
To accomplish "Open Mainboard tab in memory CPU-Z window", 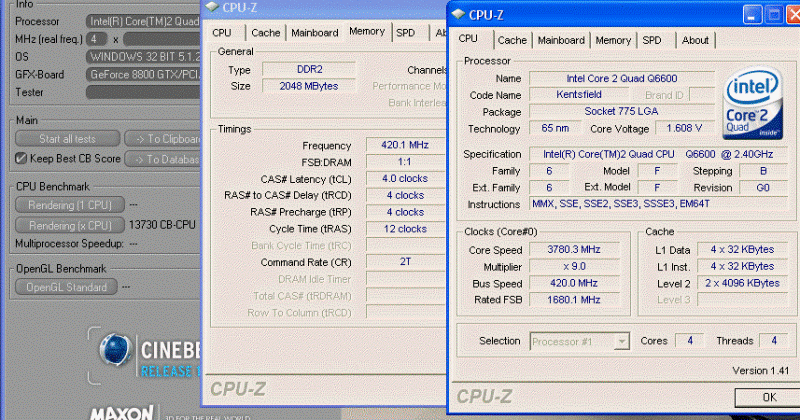I will [x=314, y=33].
